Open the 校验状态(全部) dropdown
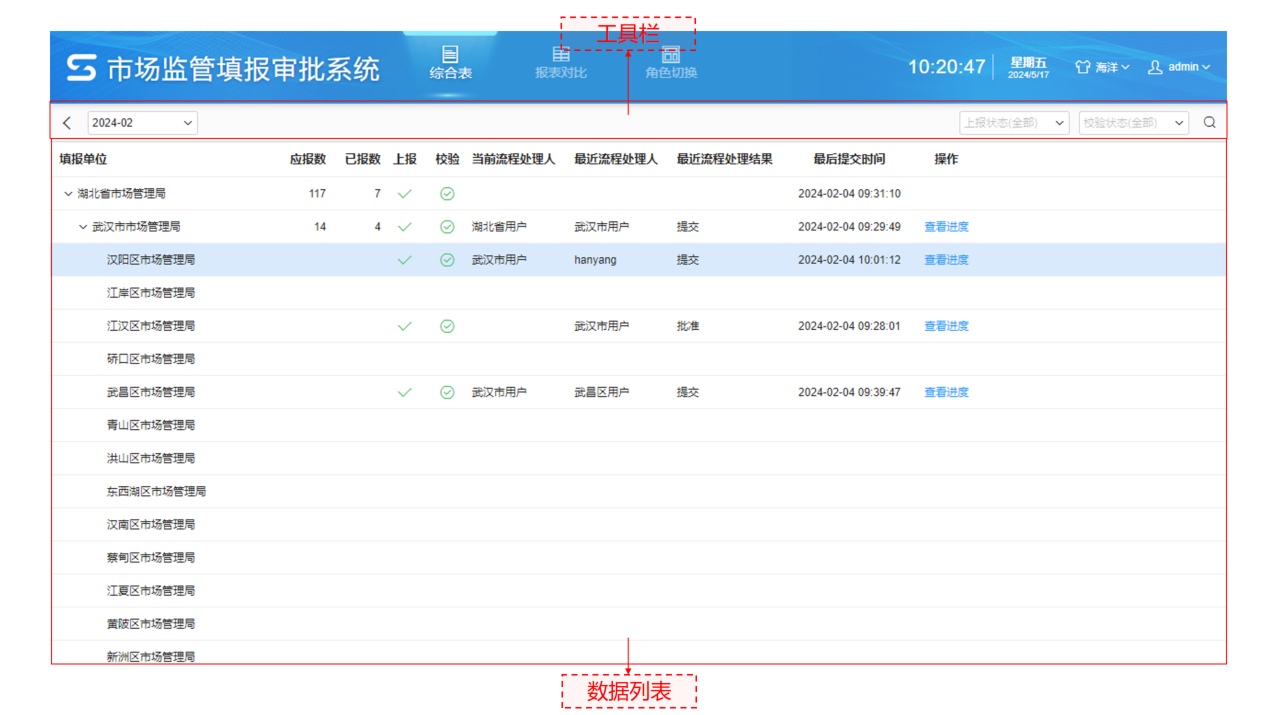 [1133, 121]
